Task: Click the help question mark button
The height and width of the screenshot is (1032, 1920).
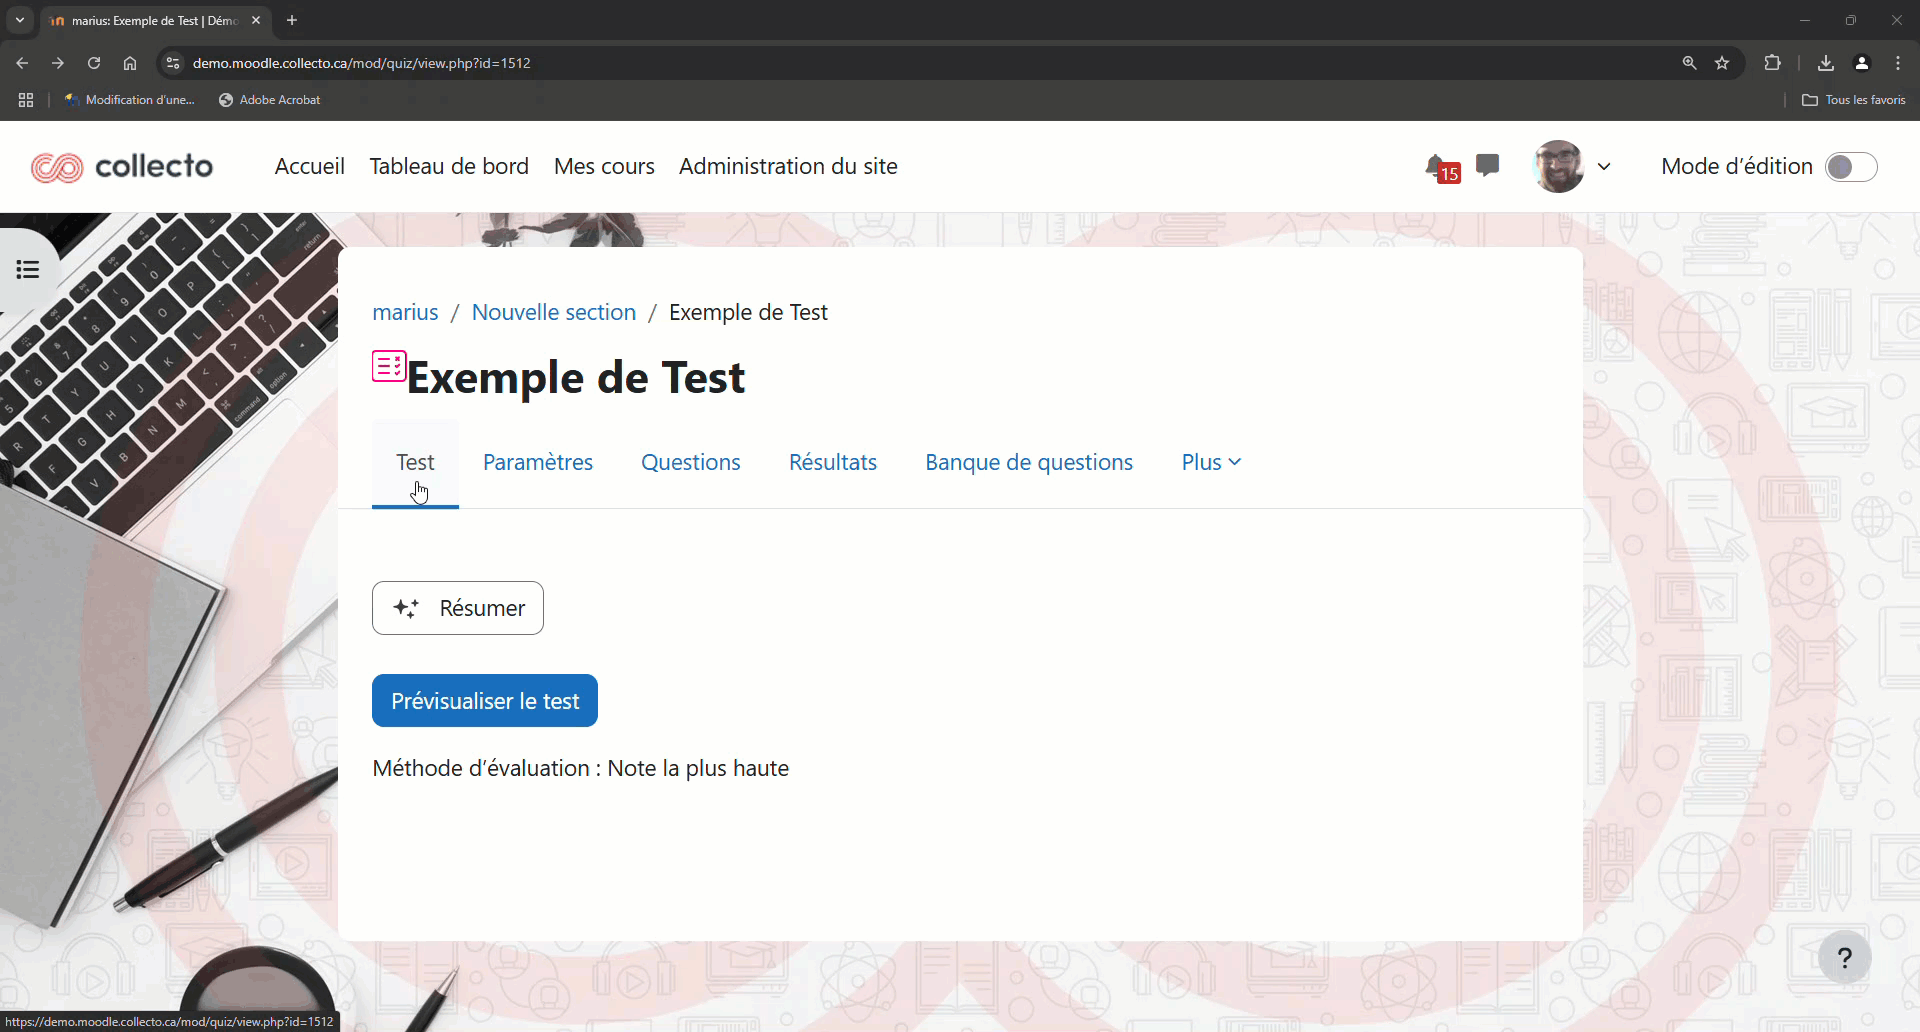Action: [x=1845, y=958]
